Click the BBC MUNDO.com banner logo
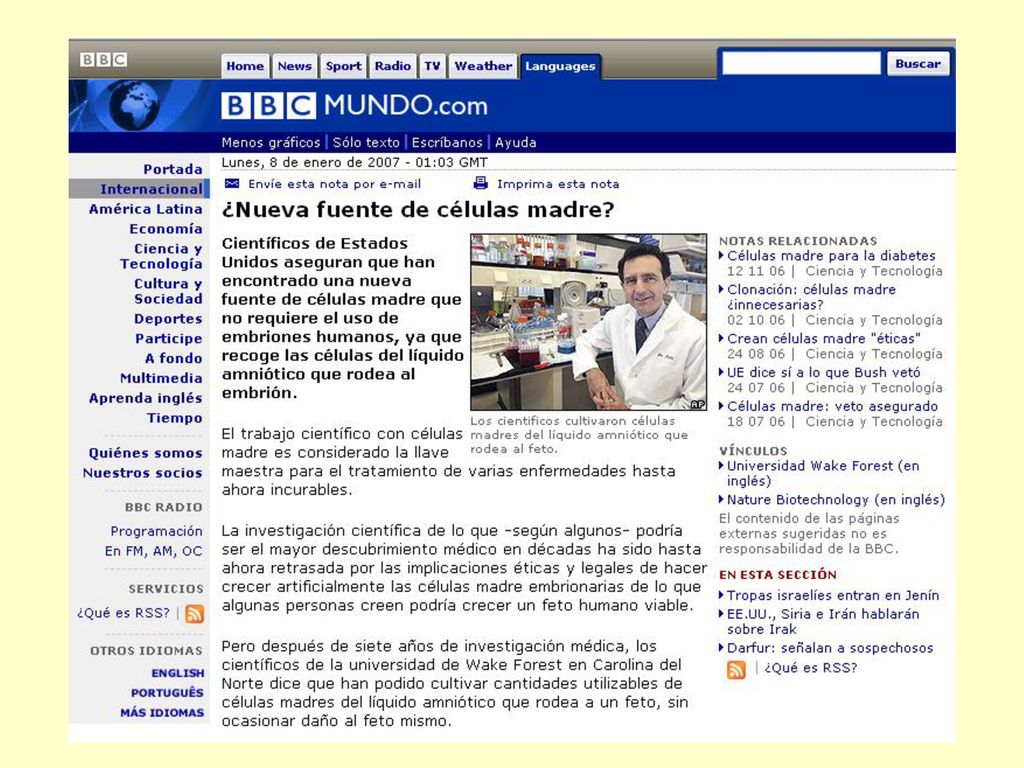Screen dimensions: 1024x768 [x=355, y=105]
